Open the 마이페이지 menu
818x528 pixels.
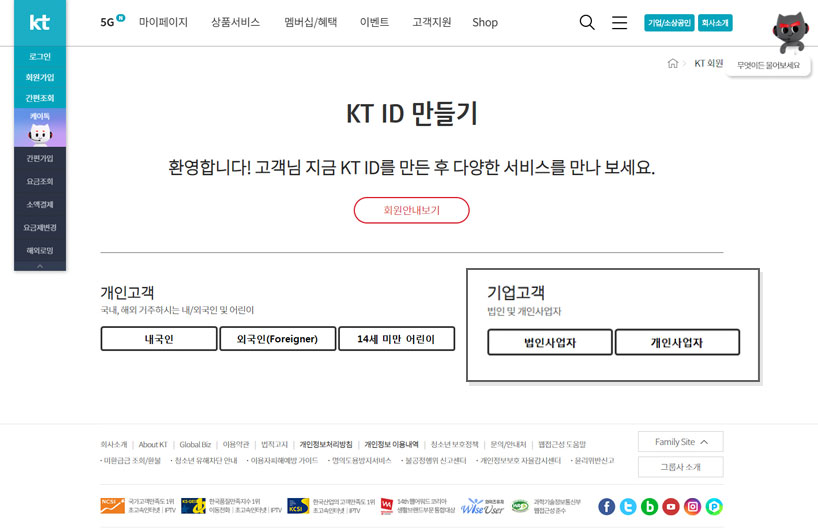coord(163,22)
